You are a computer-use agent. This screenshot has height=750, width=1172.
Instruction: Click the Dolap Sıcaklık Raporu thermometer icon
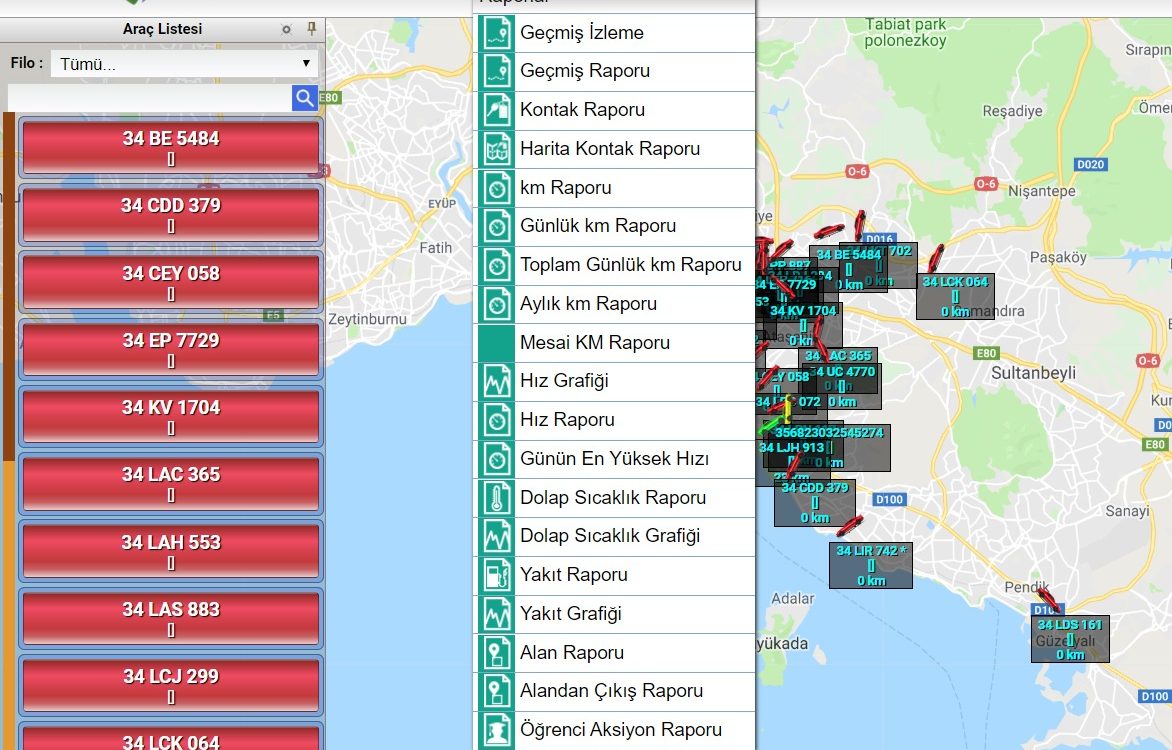(497, 498)
